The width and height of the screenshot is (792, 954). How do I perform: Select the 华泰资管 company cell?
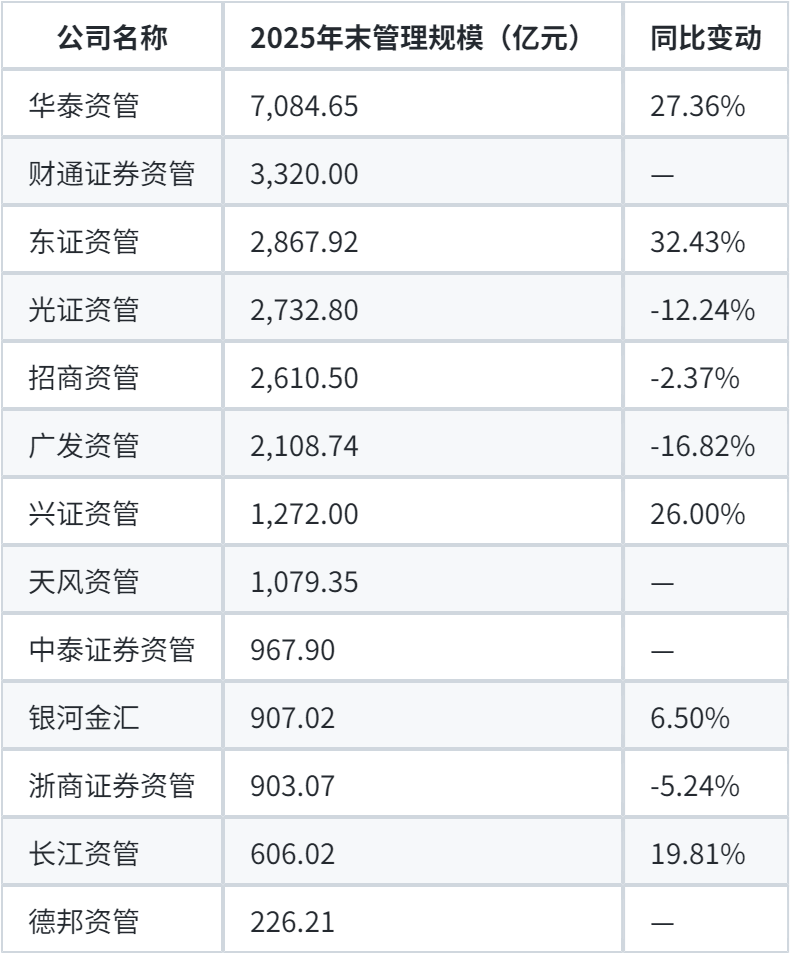84,106
